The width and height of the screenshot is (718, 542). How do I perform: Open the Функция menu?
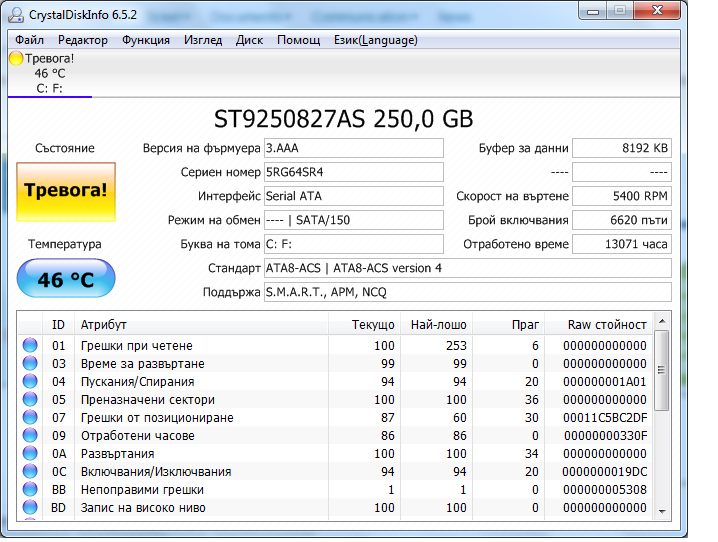coord(146,40)
